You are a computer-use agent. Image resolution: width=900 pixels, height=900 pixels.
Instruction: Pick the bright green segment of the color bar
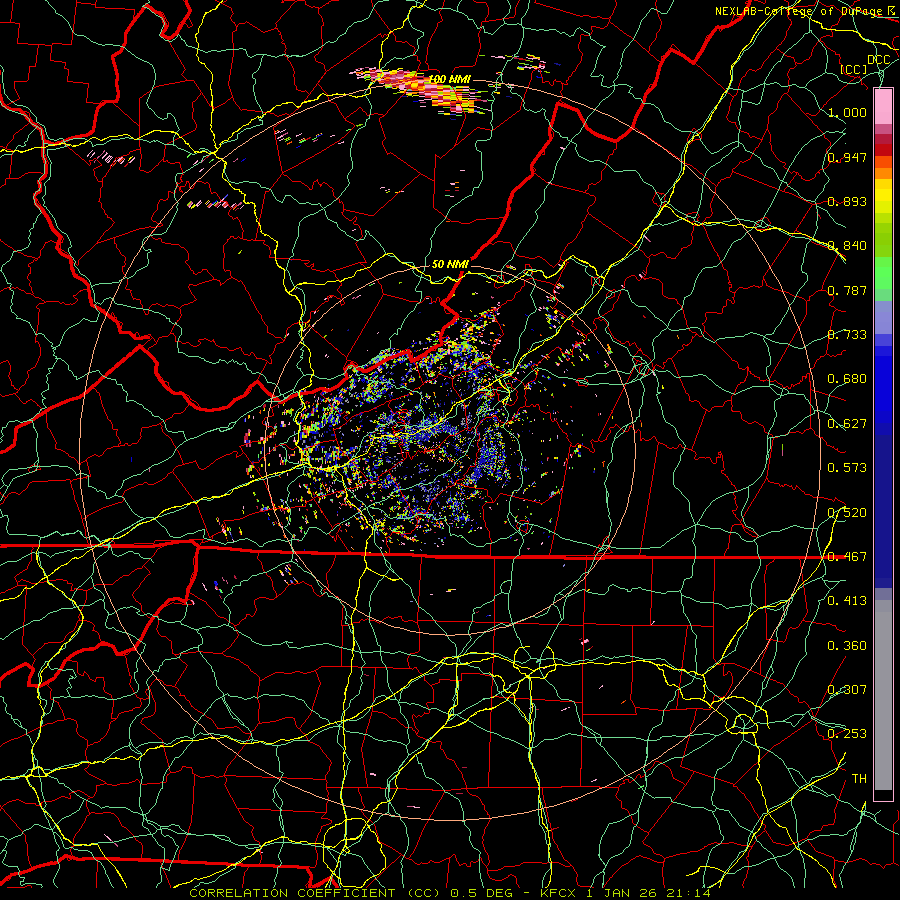pyautogui.click(x=883, y=273)
